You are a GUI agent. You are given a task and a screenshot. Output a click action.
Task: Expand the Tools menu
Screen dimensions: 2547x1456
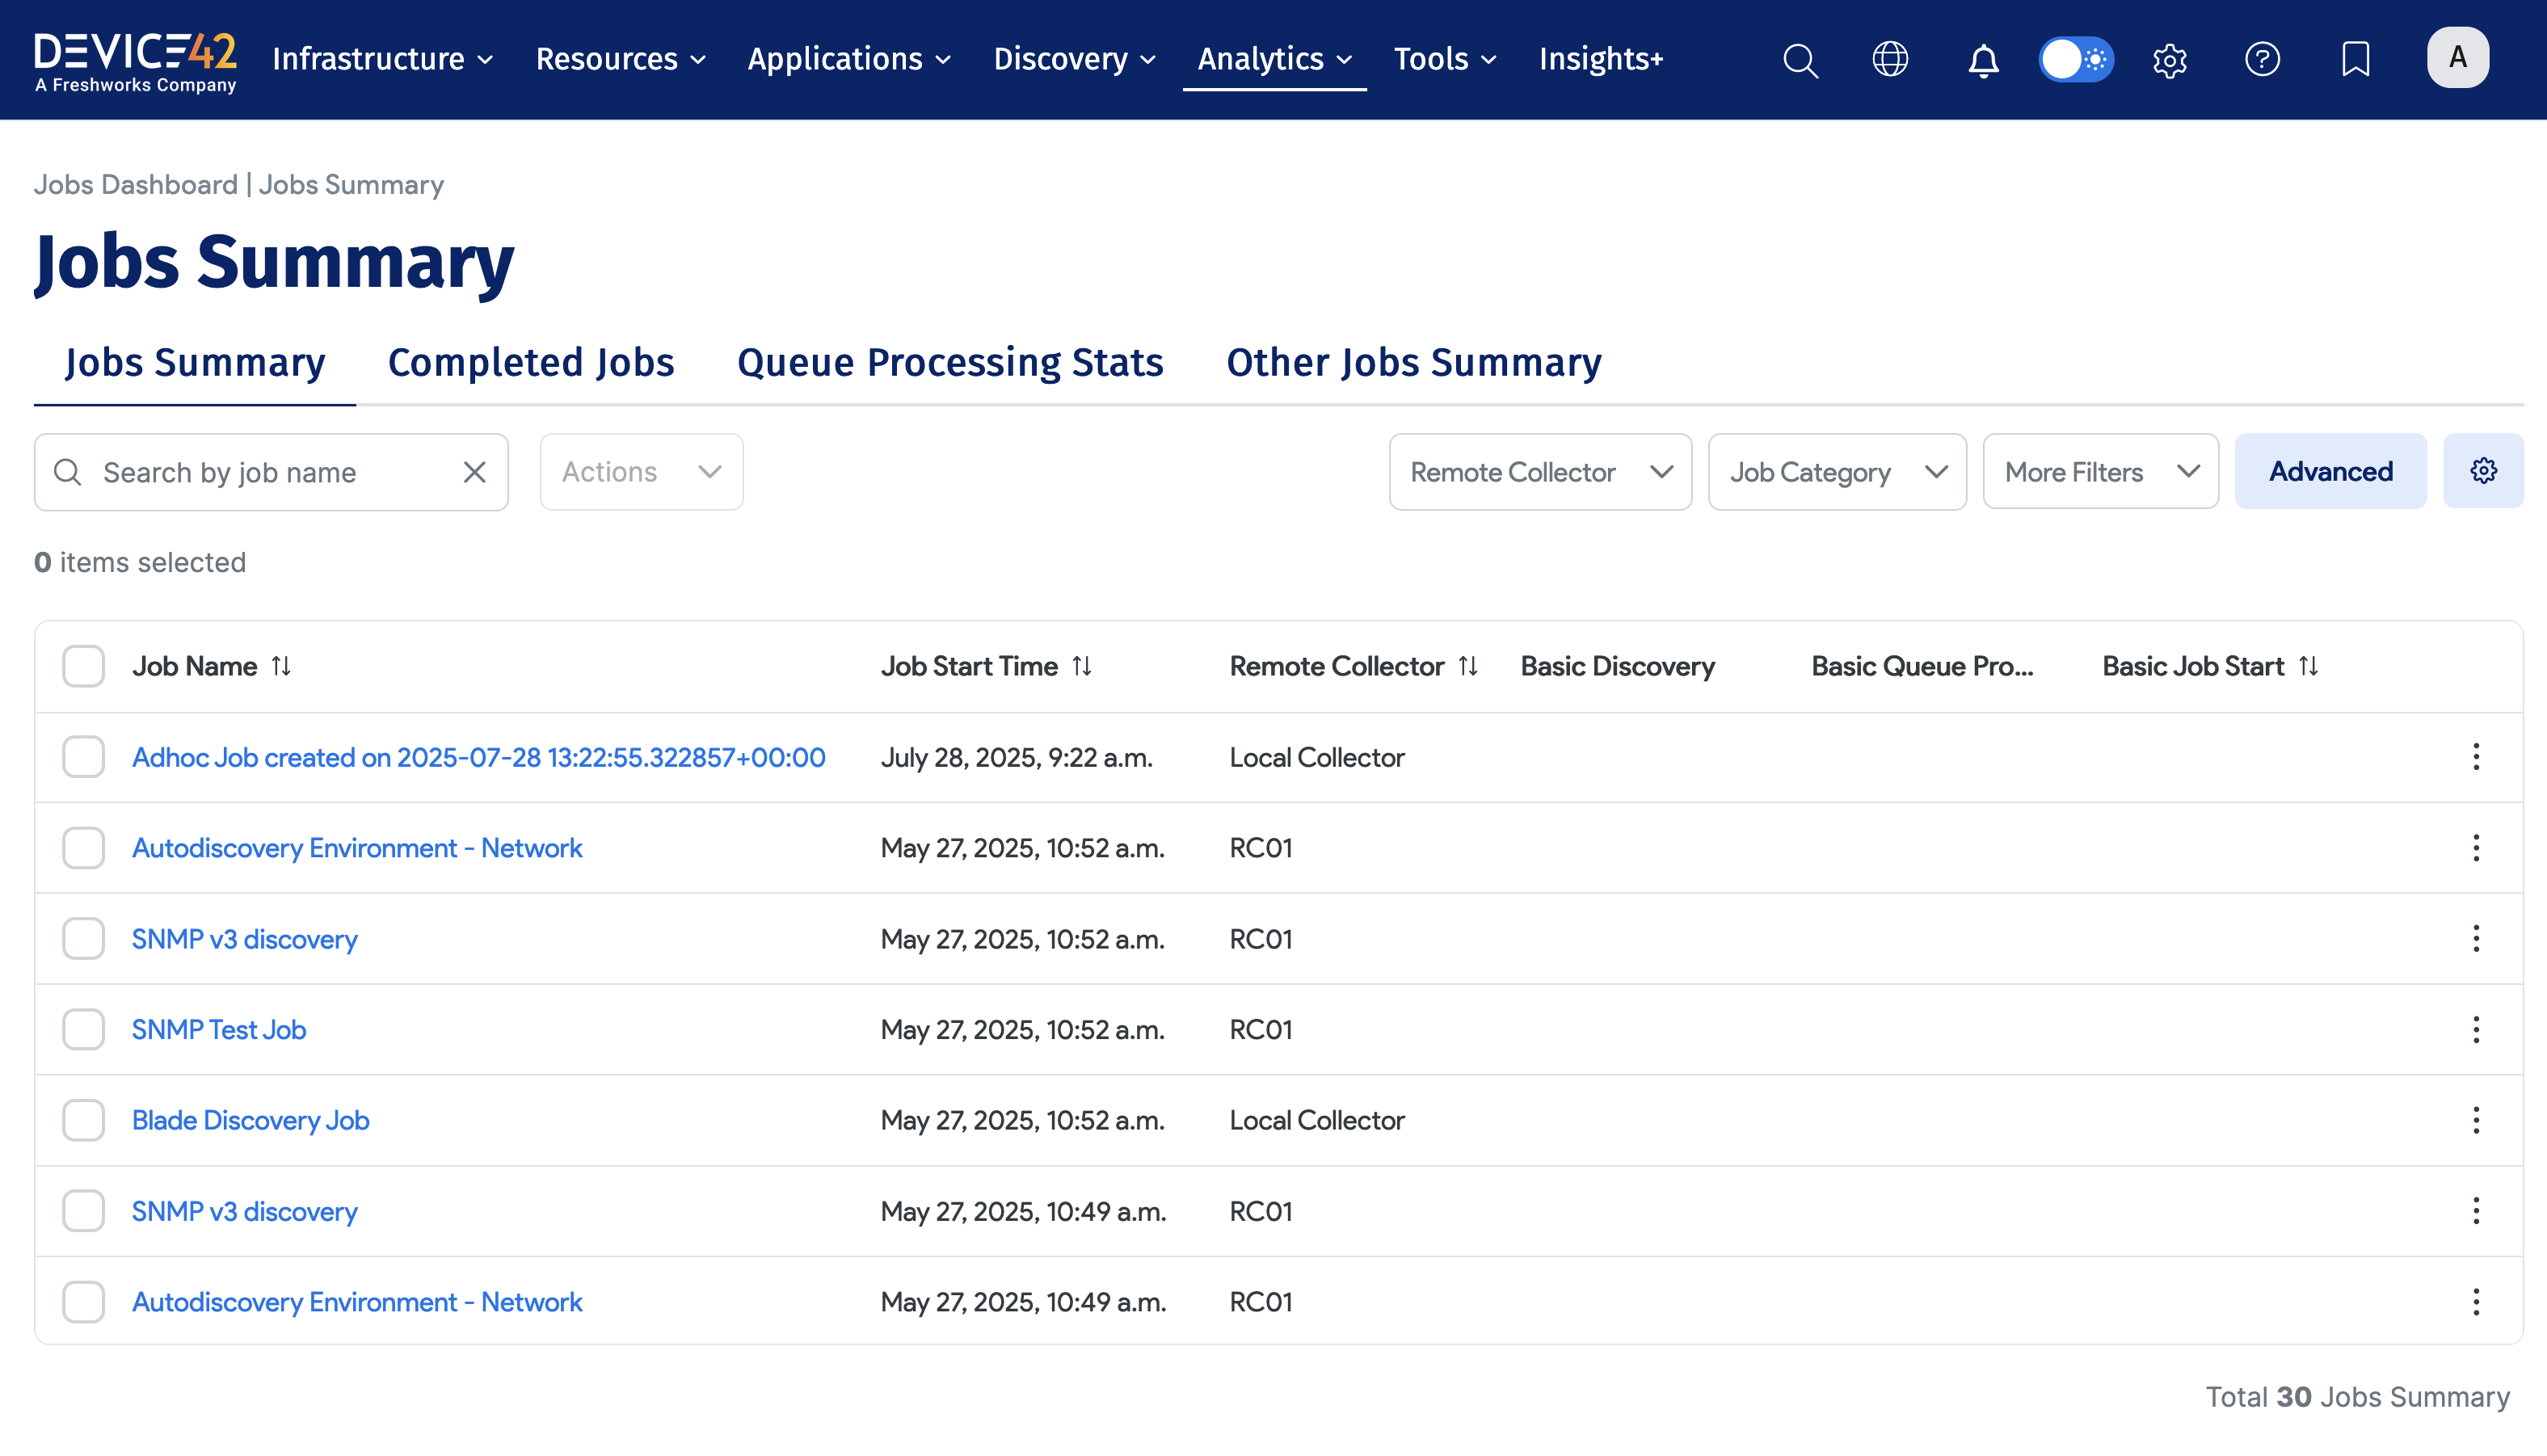click(1445, 59)
